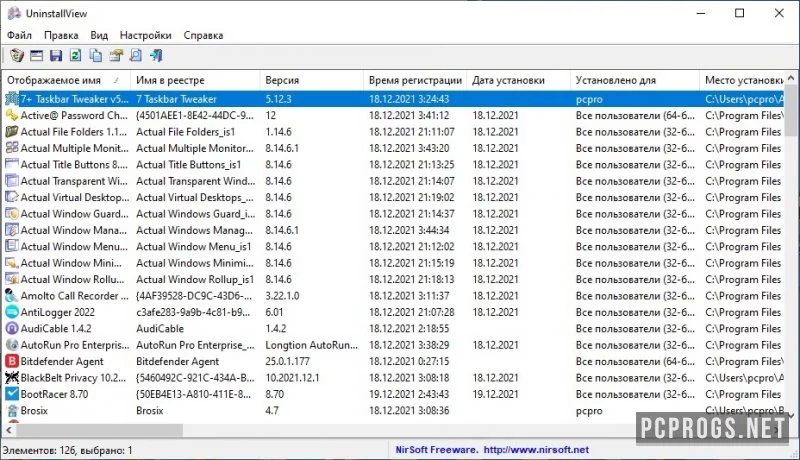The width and height of the screenshot is (800, 460).
Task: Select version cell 25.0.1.177
Action: 288,361
